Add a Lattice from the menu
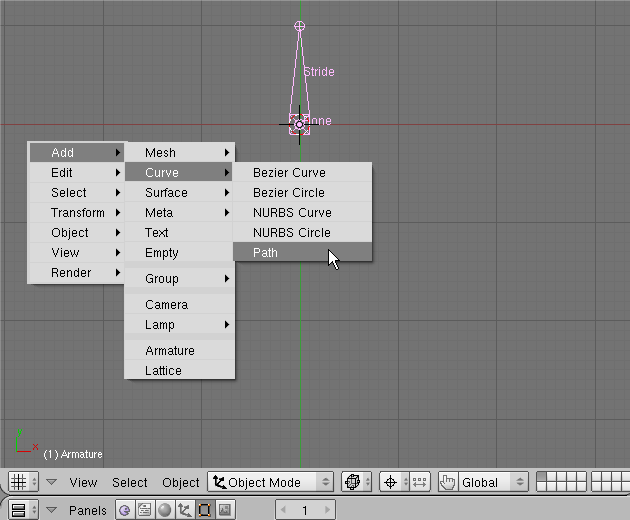 (x=180, y=370)
